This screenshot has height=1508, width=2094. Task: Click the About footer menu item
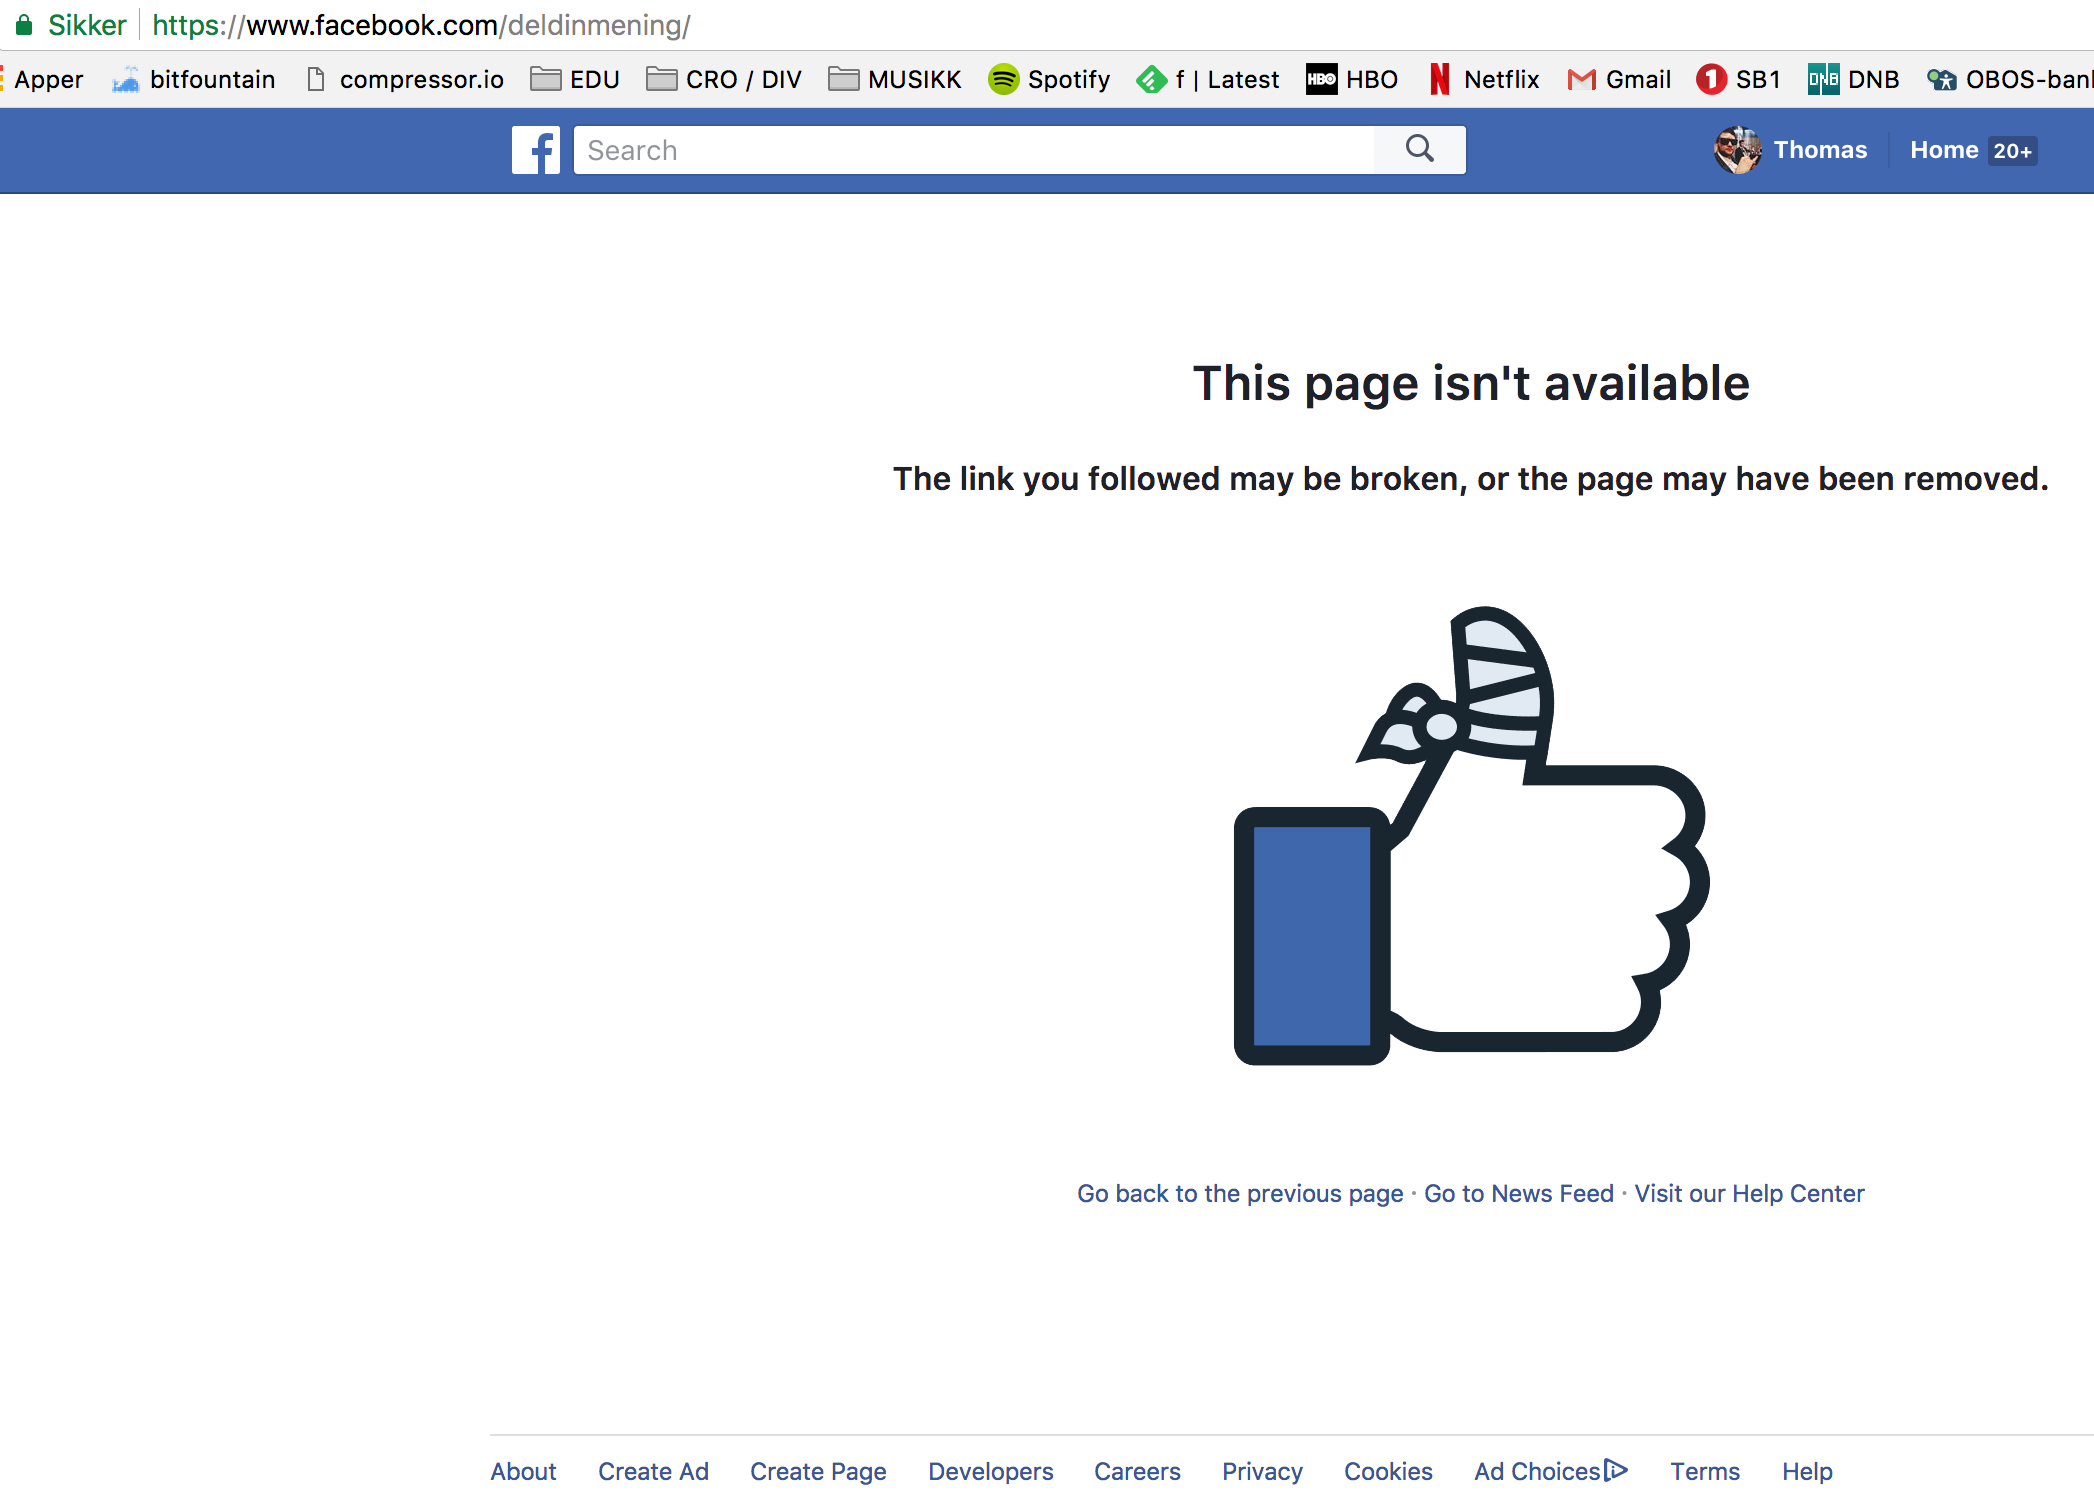[x=520, y=1472]
